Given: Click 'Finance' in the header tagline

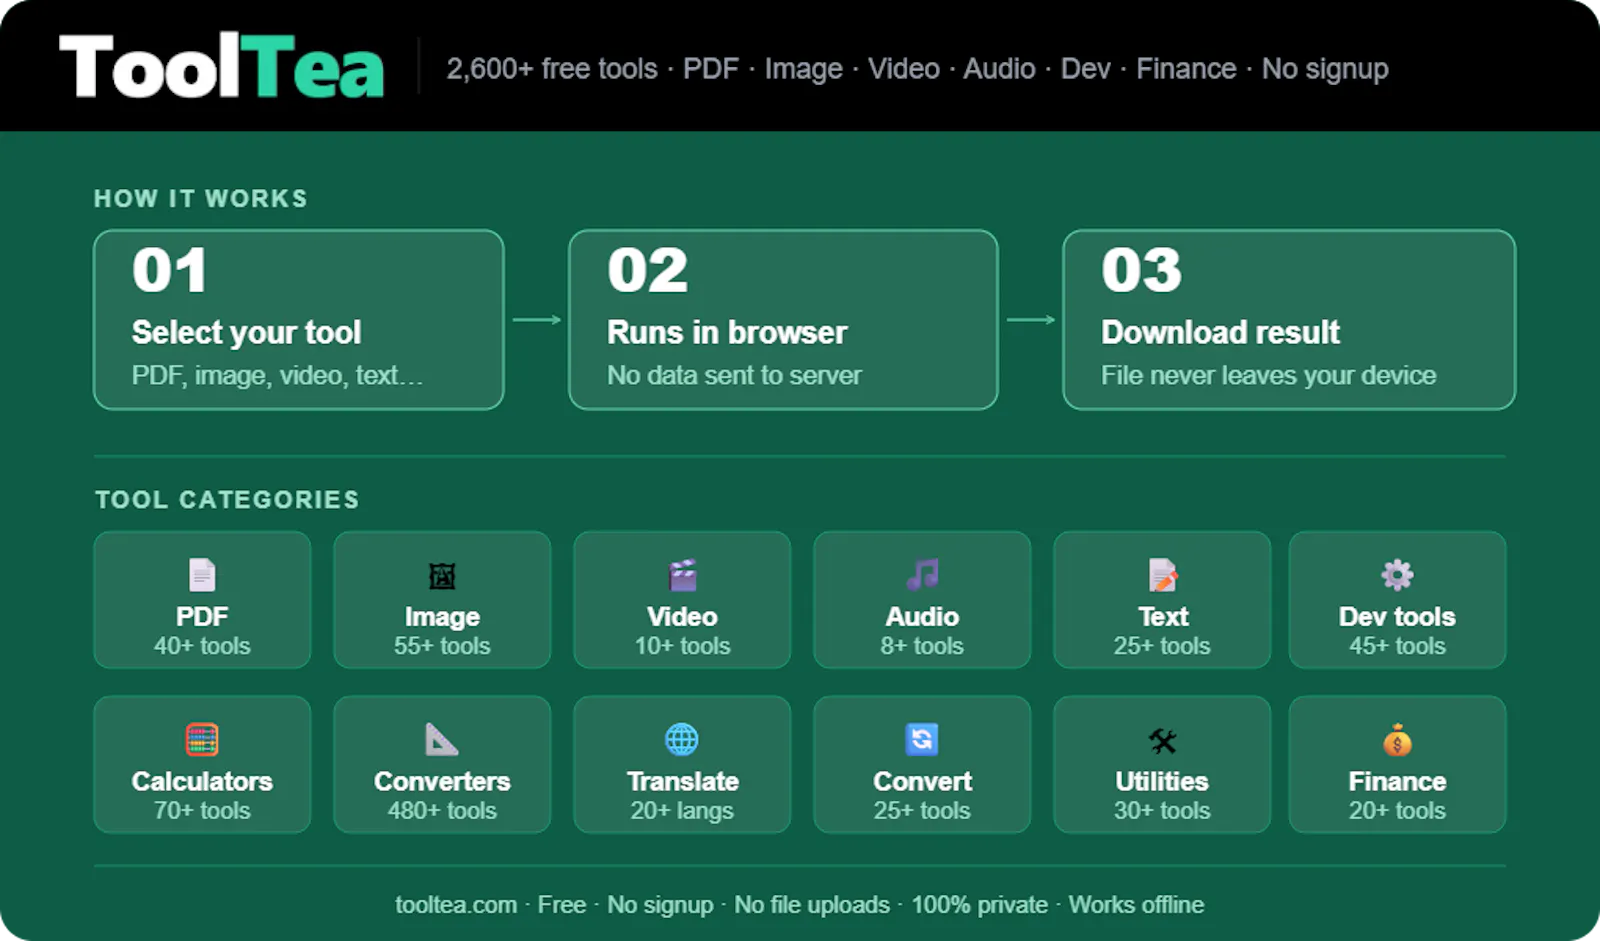Looking at the screenshot, I should (1186, 69).
